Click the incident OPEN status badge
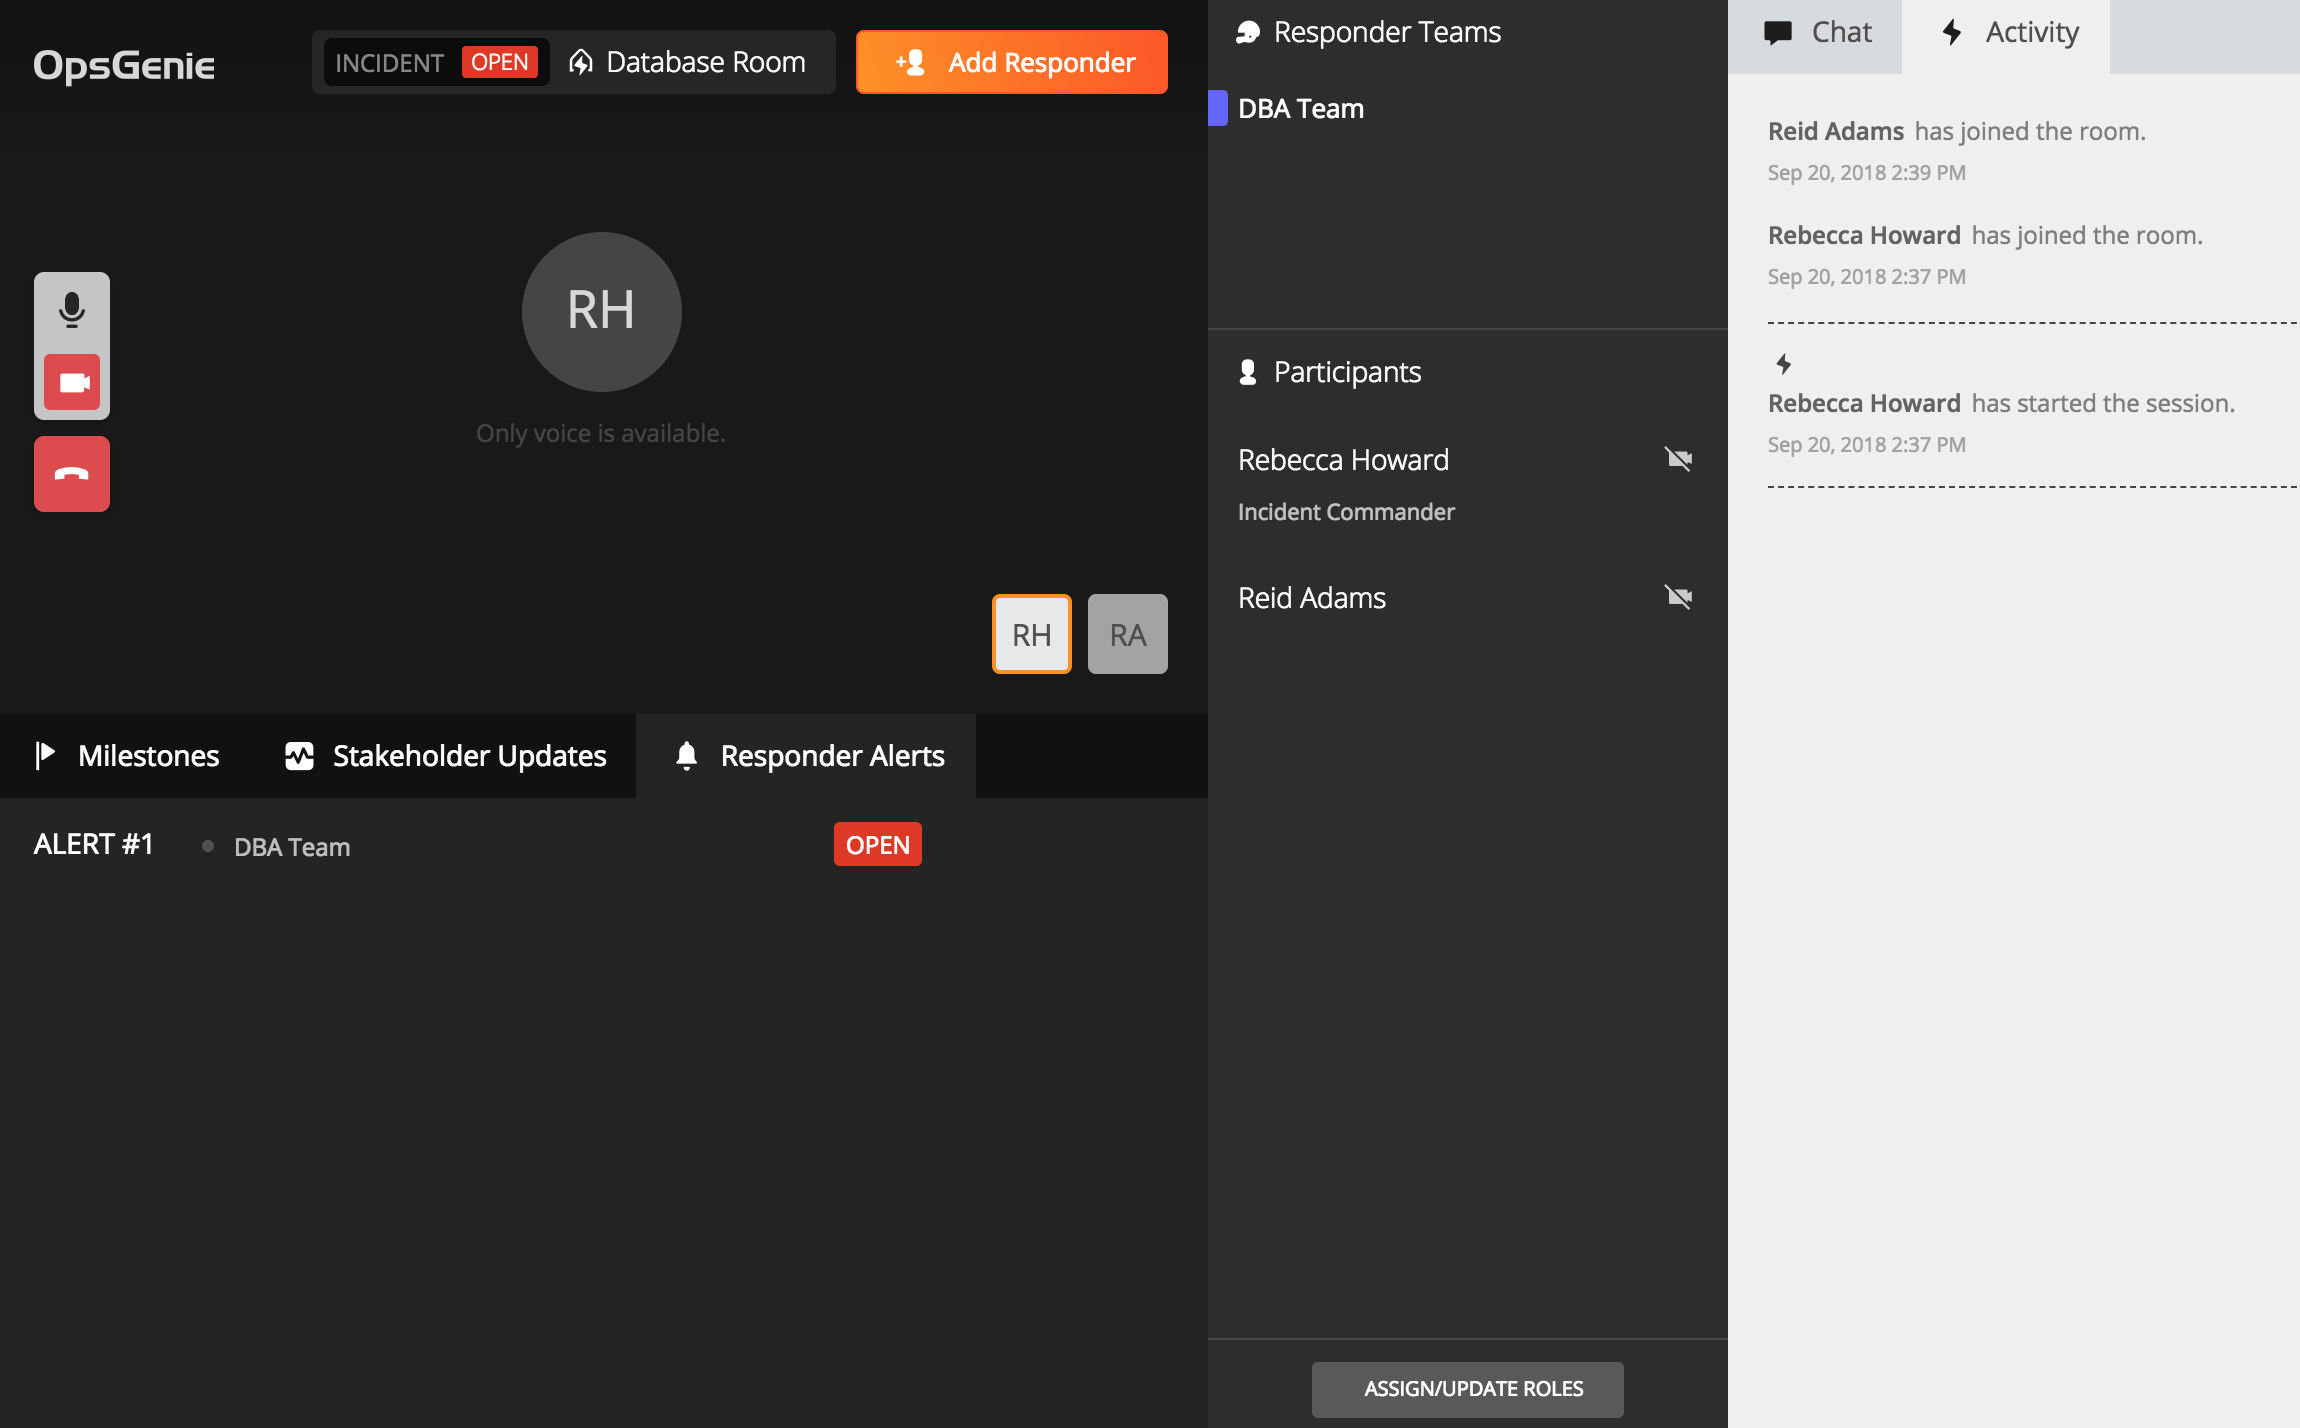 tap(499, 62)
